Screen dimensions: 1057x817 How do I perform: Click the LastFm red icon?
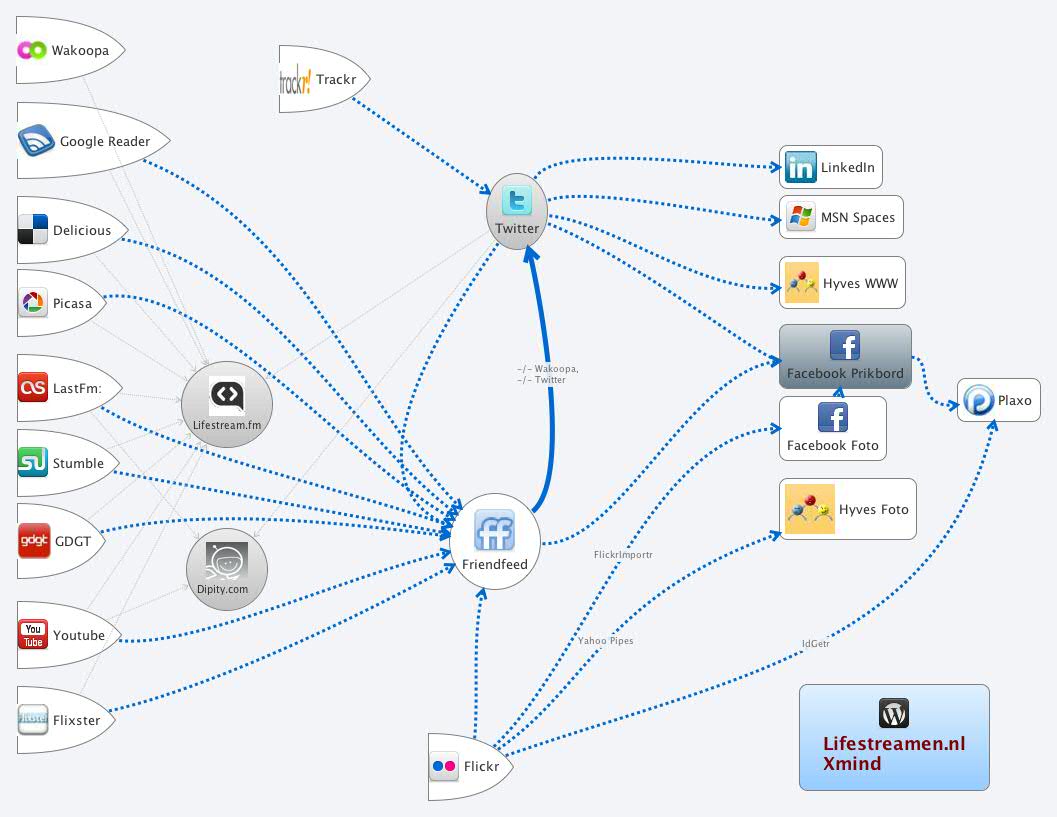(x=33, y=388)
